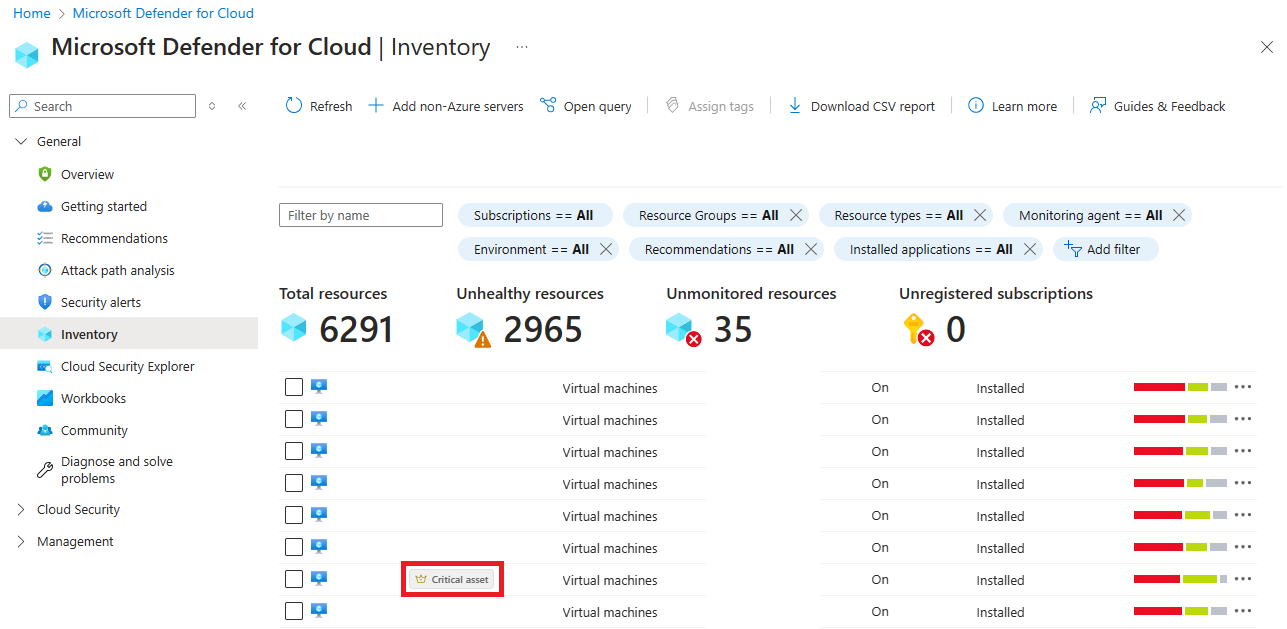Screen dimensions: 1287x629
Task: Click the Filter by name input field
Action: click(361, 215)
